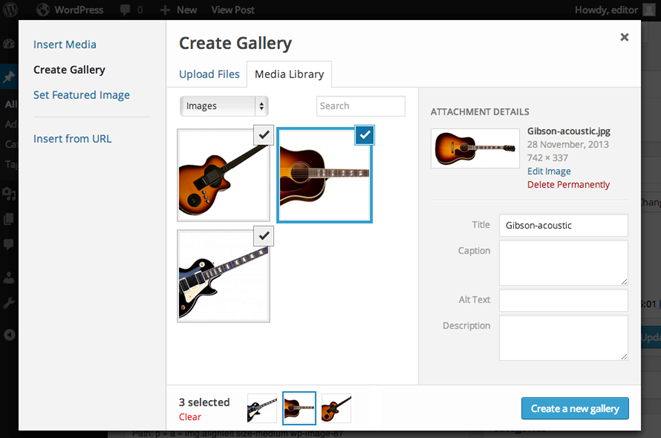Click the Delete Permanently link

(x=568, y=185)
